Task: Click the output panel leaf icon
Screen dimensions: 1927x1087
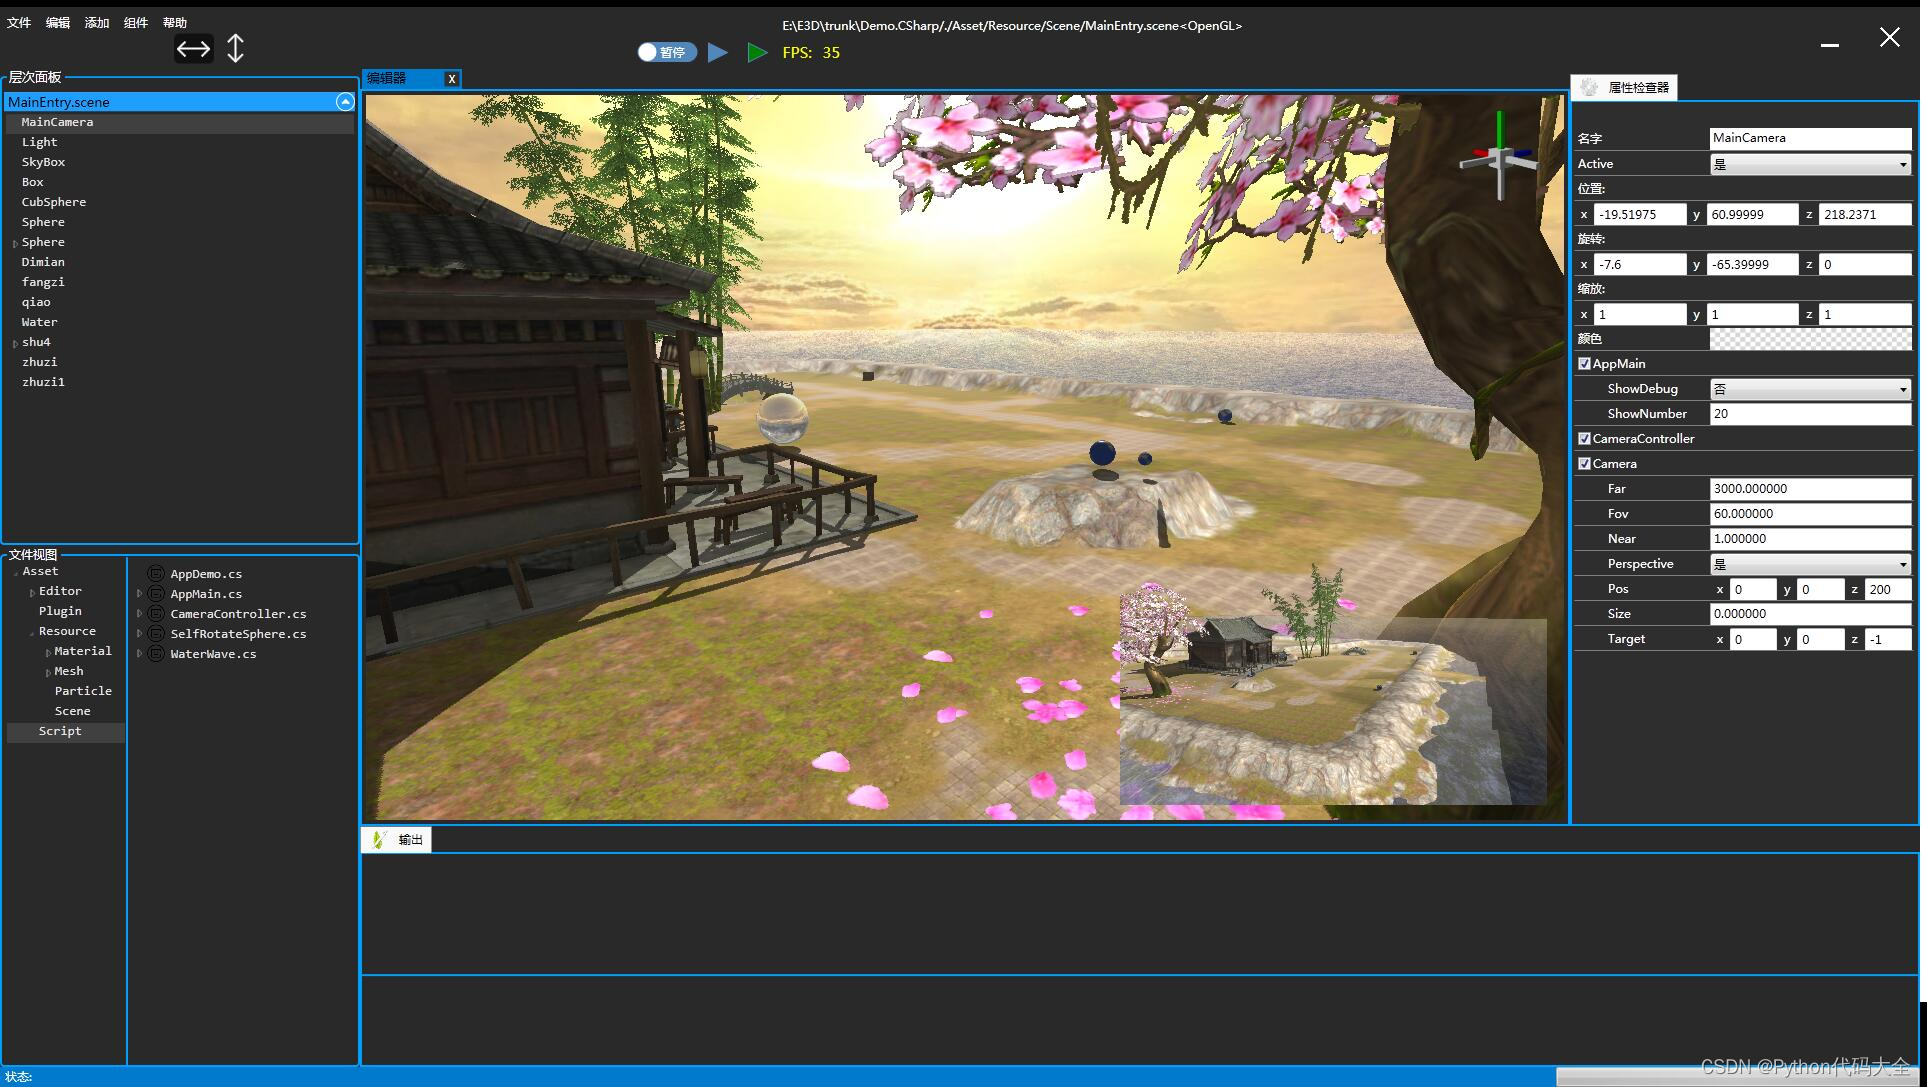Action: 378,840
